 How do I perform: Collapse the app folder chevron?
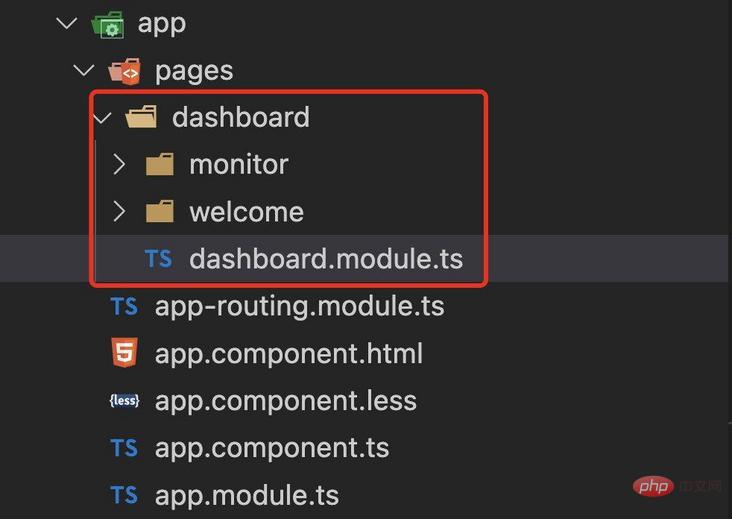[x=67, y=24]
